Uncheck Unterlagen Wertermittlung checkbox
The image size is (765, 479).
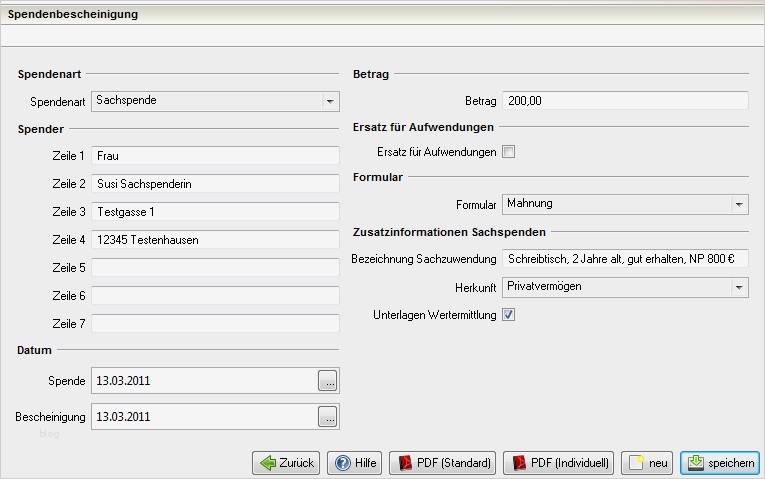(x=508, y=315)
